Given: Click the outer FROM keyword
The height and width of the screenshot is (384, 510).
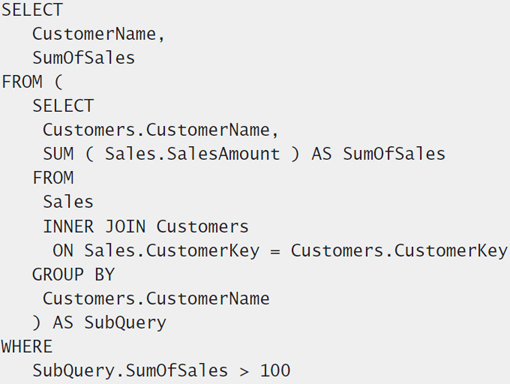Looking at the screenshot, I should [22, 82].
